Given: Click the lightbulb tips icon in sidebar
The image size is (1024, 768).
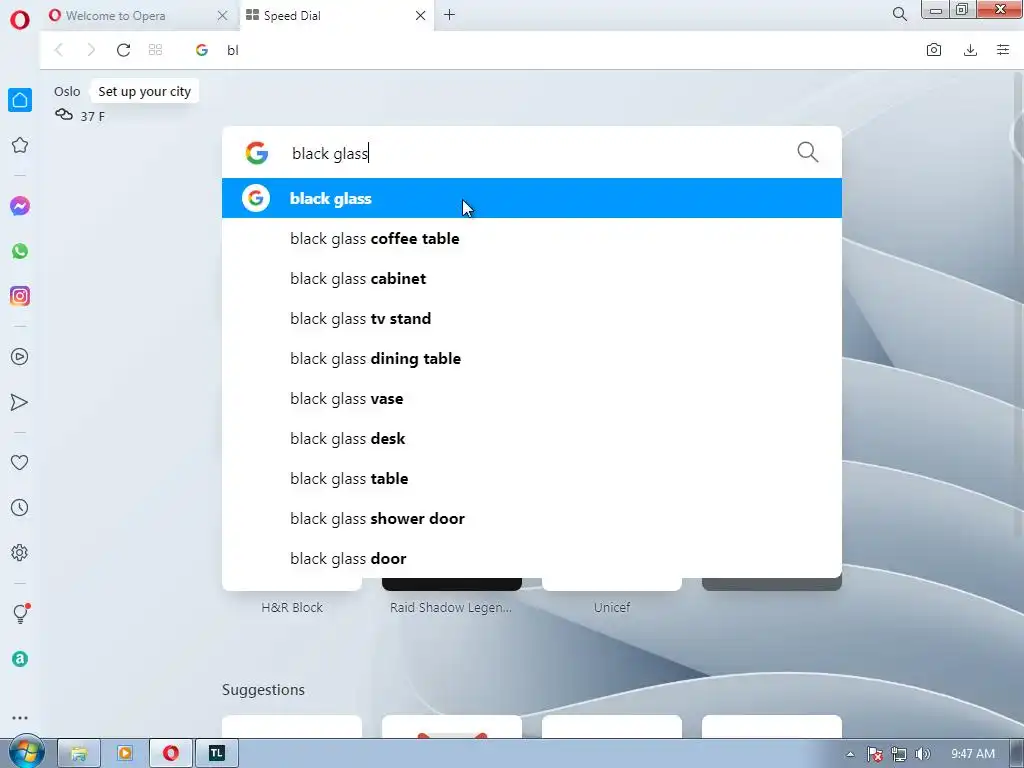Looking at the screenshot, I should coord(20,613).
